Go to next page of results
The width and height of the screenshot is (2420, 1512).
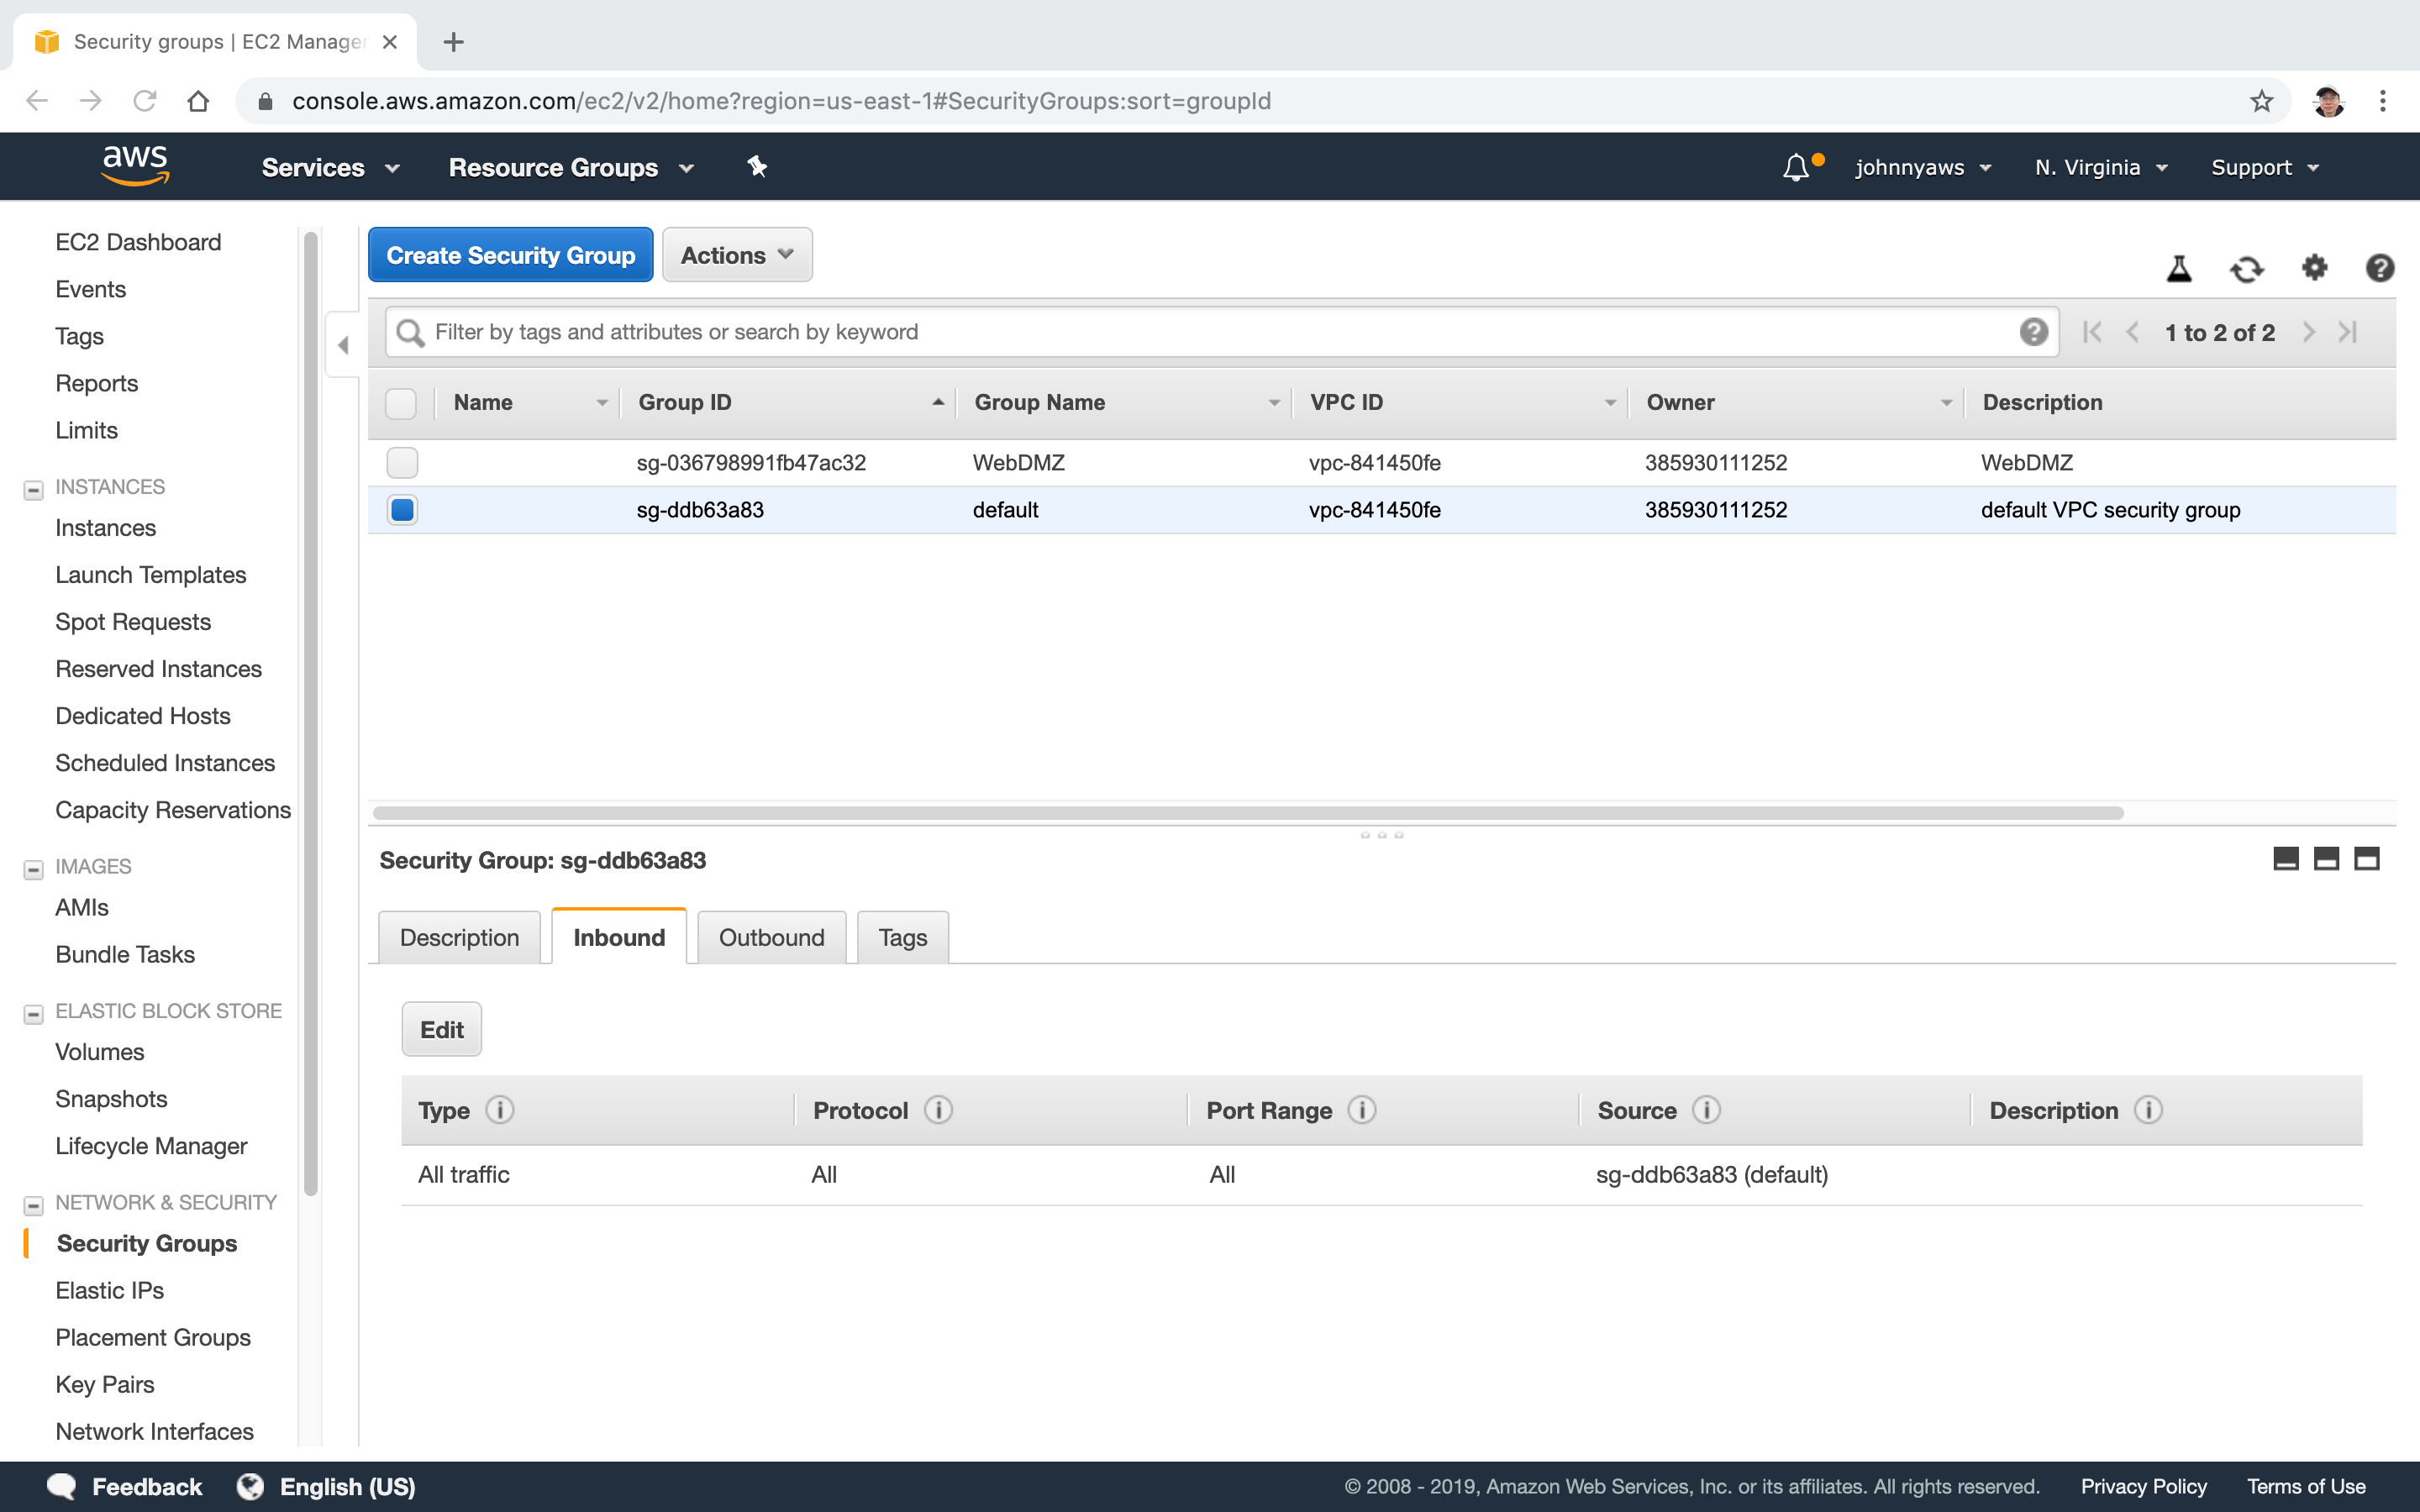coord(2308,332)
